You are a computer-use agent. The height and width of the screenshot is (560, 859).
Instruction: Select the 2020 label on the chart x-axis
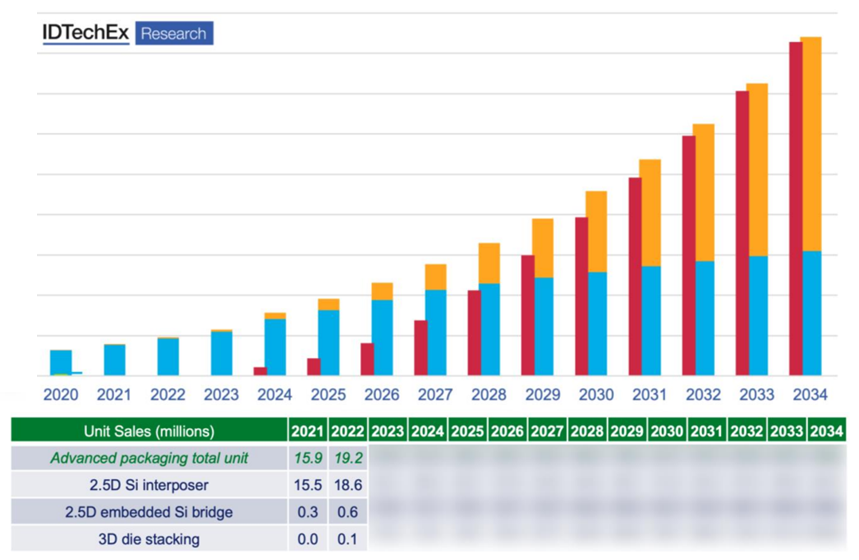point(60,395)
